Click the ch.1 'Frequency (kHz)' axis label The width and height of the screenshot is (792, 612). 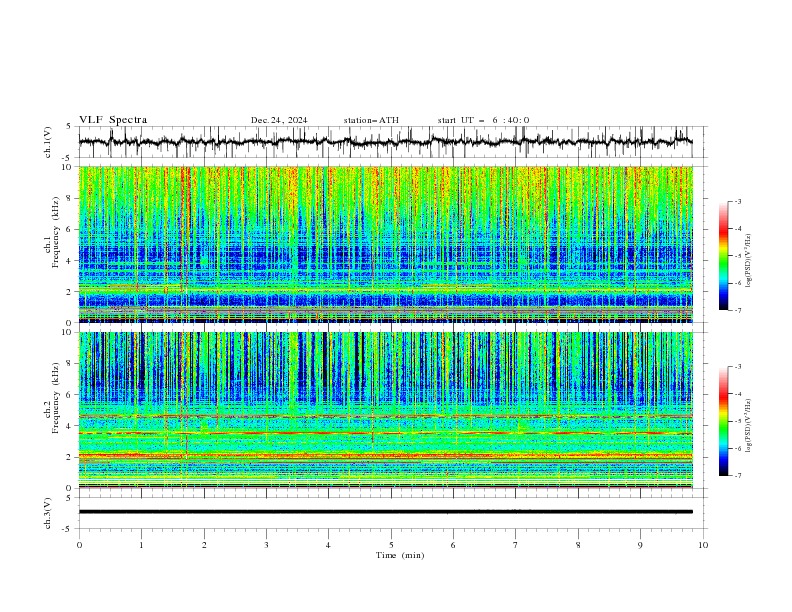56,230
